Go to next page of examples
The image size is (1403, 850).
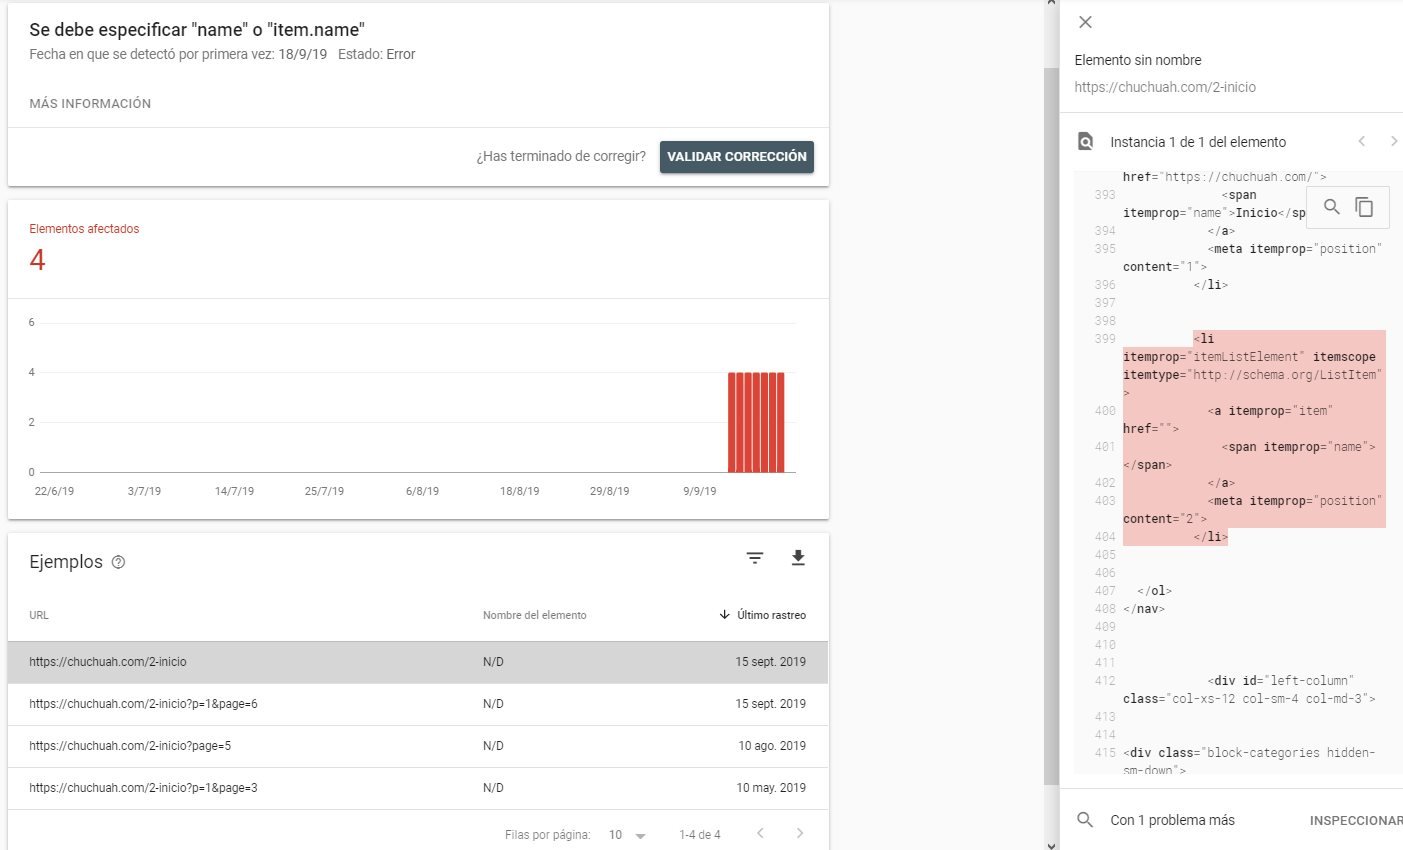pyautogui.click(x=799, y=833)
